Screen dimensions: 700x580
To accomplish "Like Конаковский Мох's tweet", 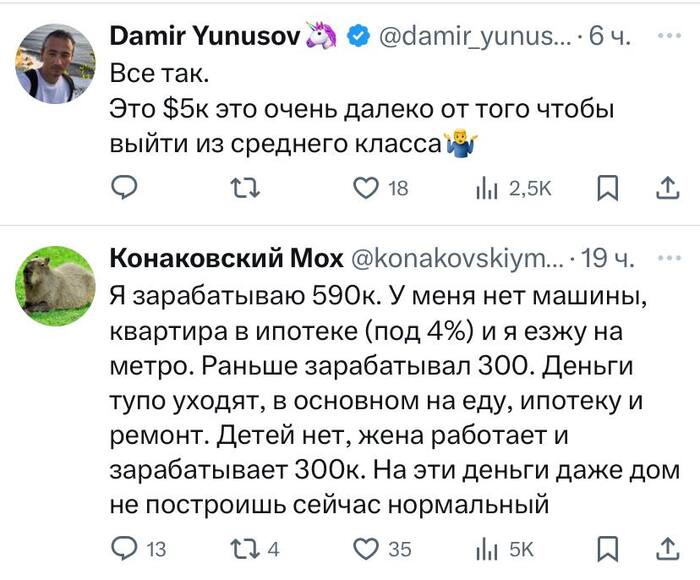I will pyautogui.click(x=368, y=548).
